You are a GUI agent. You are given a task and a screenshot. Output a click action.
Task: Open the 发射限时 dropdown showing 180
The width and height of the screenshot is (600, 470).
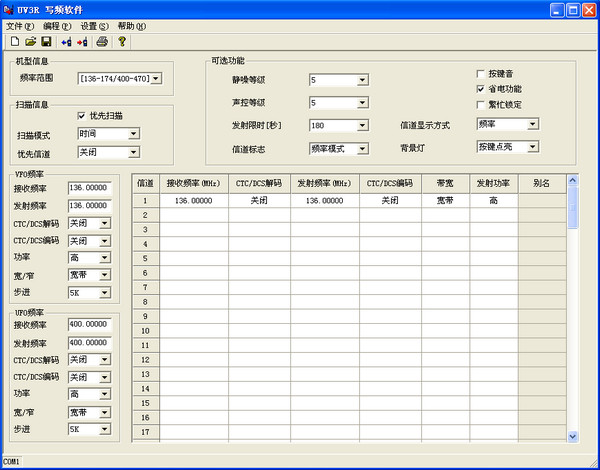click(362, 125)
